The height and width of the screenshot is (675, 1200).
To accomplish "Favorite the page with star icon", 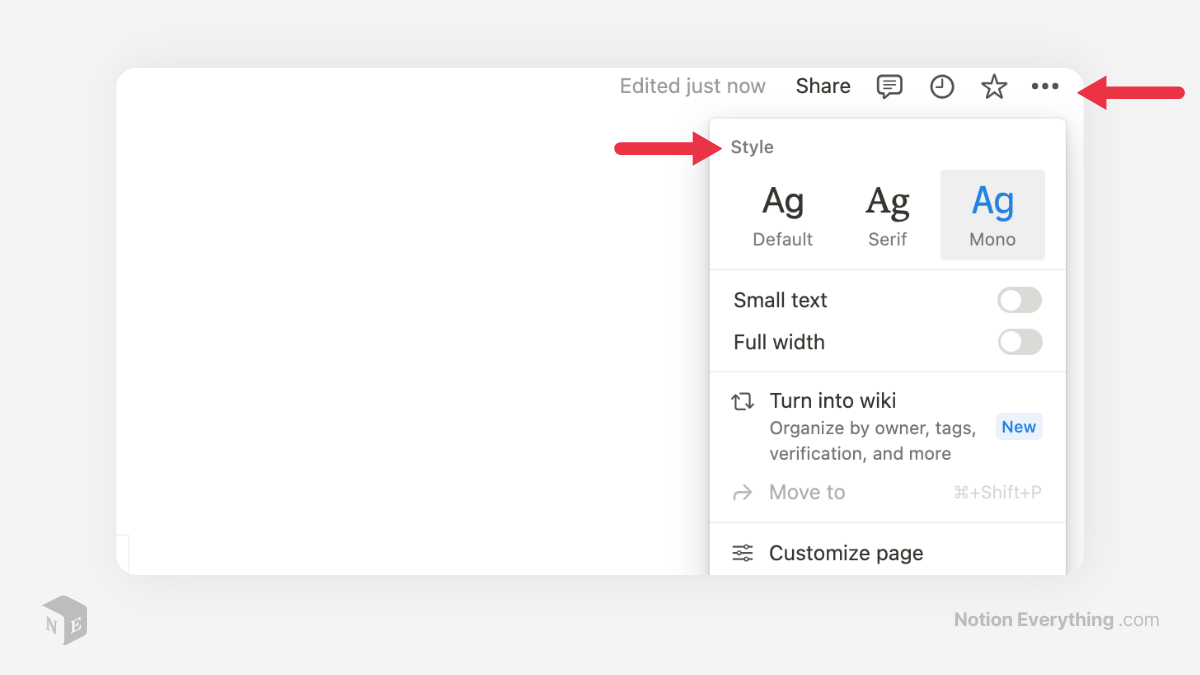I will tap(994, 86).
